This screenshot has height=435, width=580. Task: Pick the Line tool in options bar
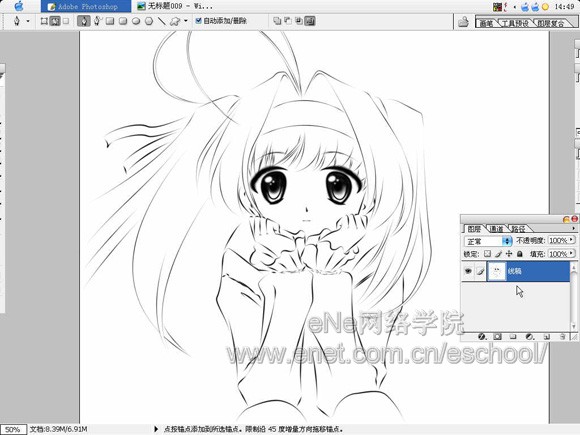(x=162, y=21)
